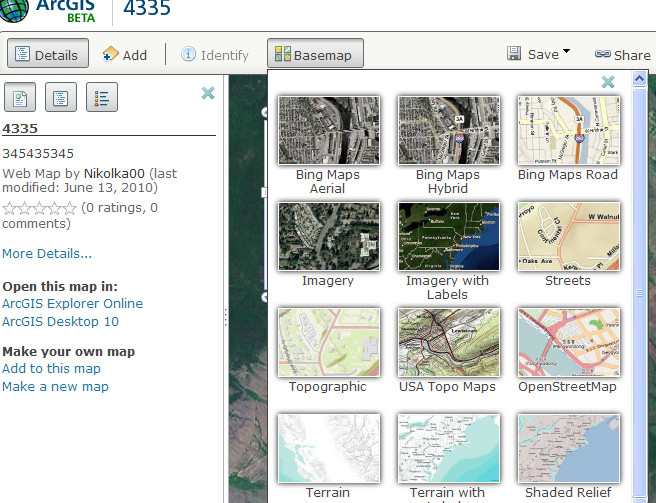Activate the Identify tool

coord(214,55)
